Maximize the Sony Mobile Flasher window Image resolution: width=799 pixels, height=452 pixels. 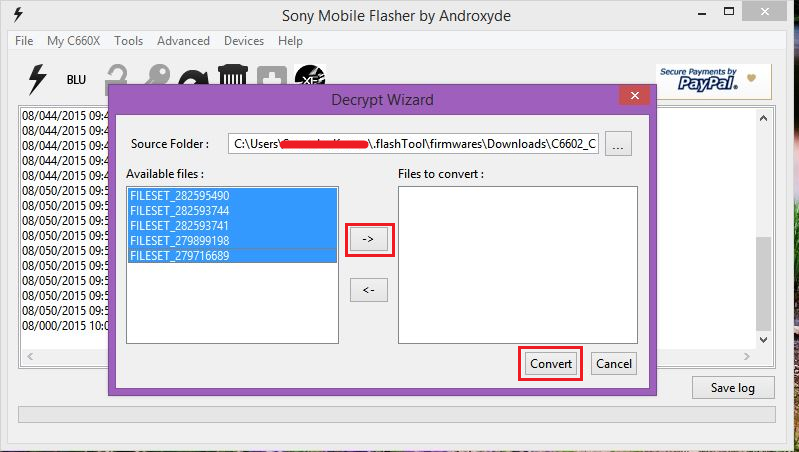pyautogui.click(x=729, y=12)
